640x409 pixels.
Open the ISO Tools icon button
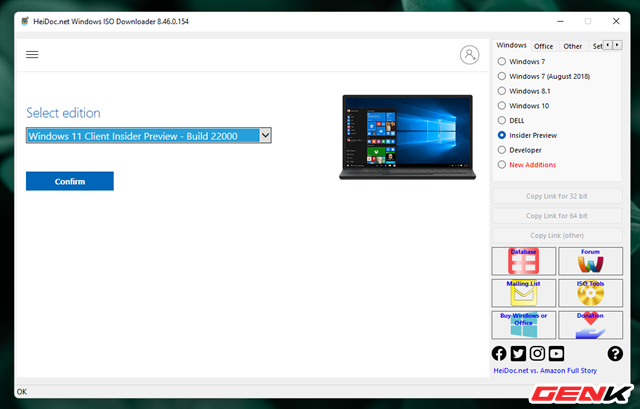point(590,292)
